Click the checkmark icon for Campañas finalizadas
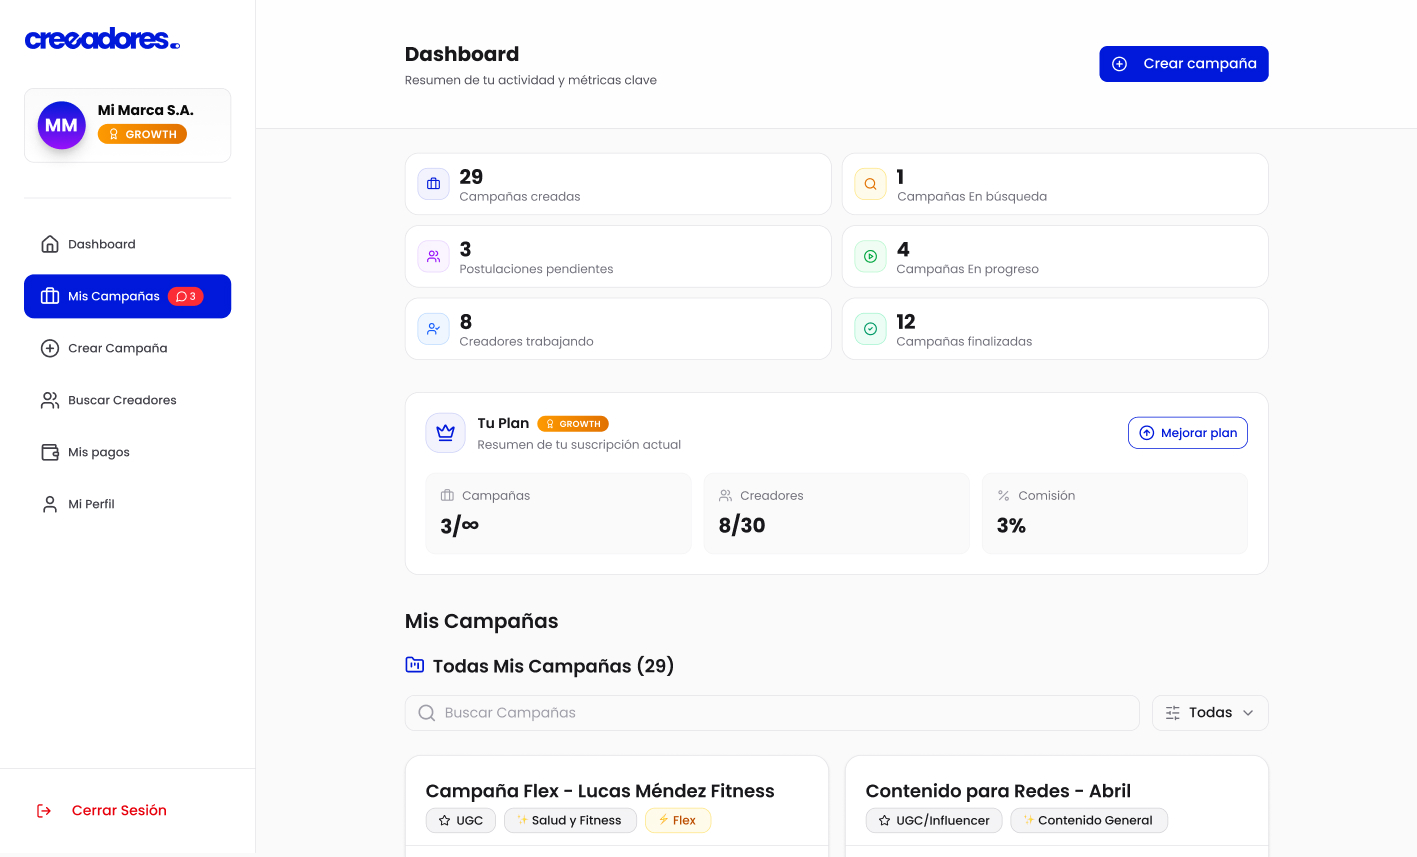The height and width of the screenshot is (857, 1417). [870, 329]
